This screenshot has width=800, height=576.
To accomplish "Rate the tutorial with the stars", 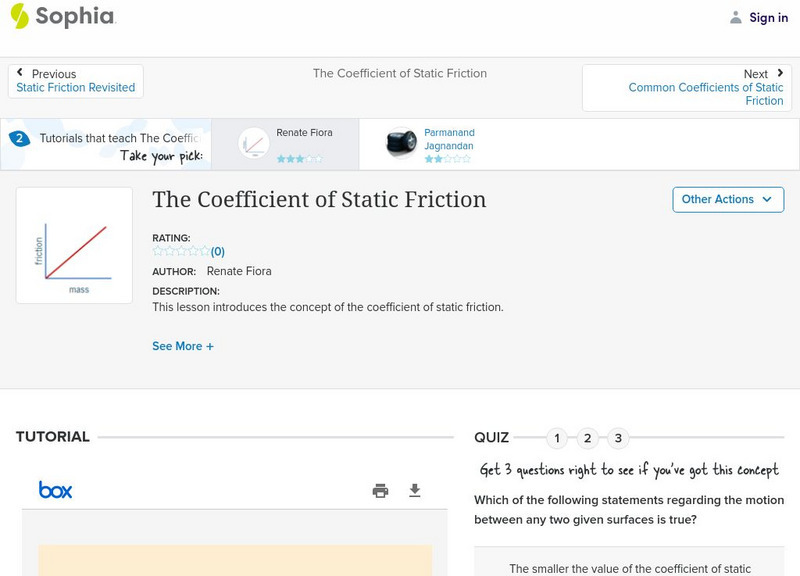I will coord(178,251).
